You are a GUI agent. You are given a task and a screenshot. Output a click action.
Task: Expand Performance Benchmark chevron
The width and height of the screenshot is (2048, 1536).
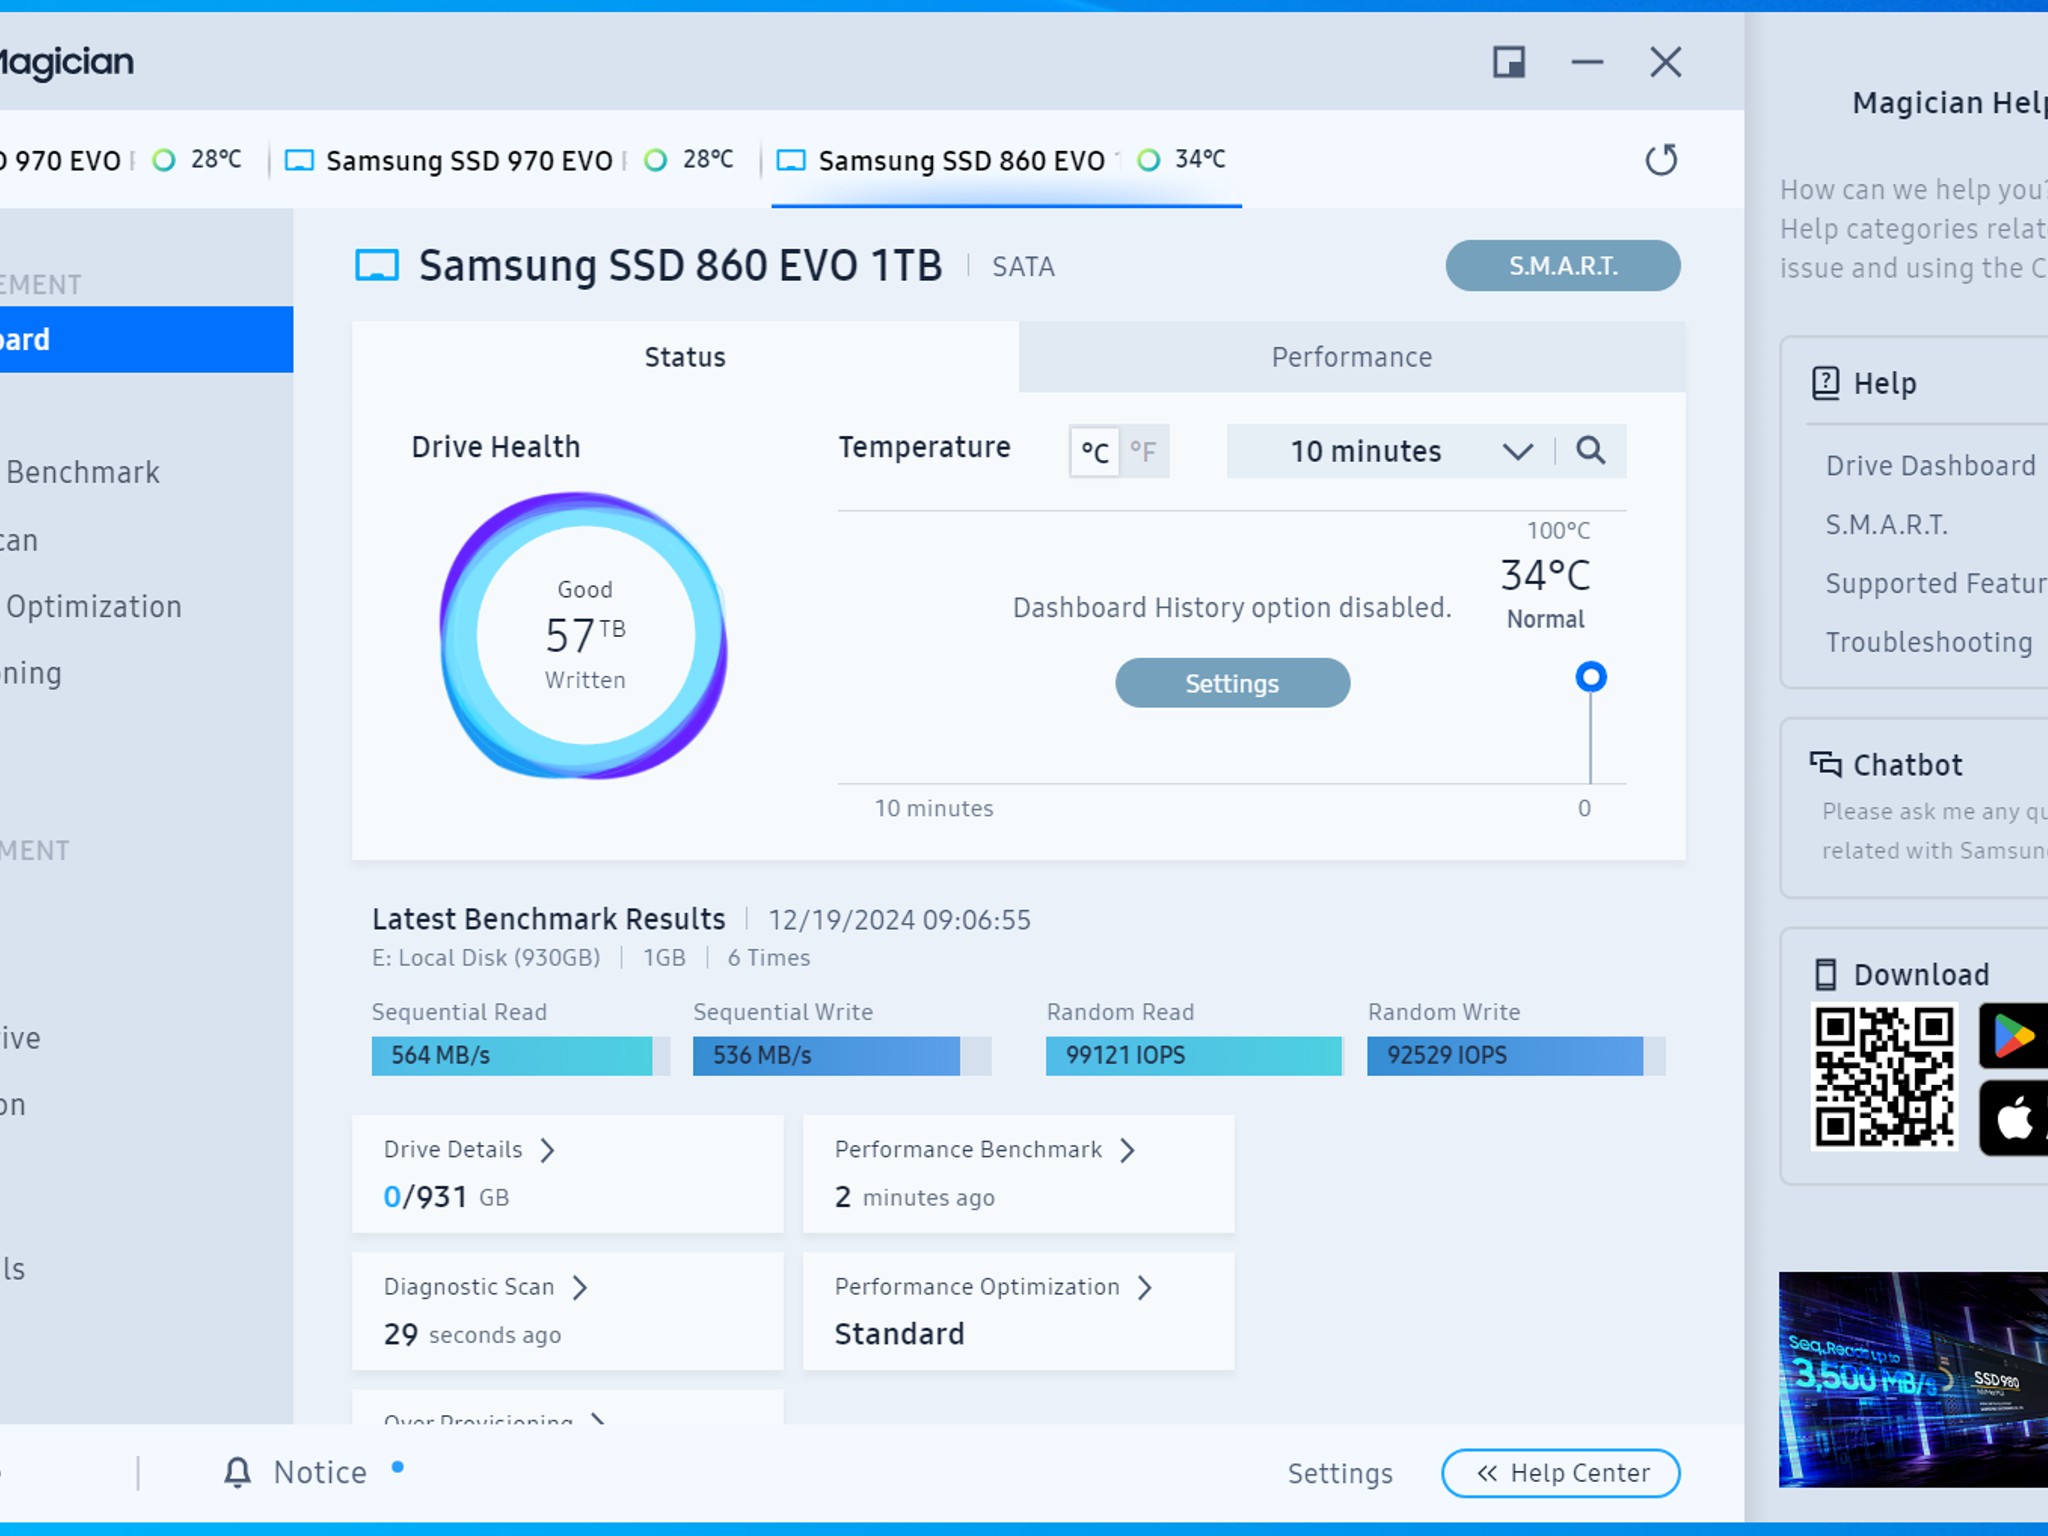[1127, 1150]
